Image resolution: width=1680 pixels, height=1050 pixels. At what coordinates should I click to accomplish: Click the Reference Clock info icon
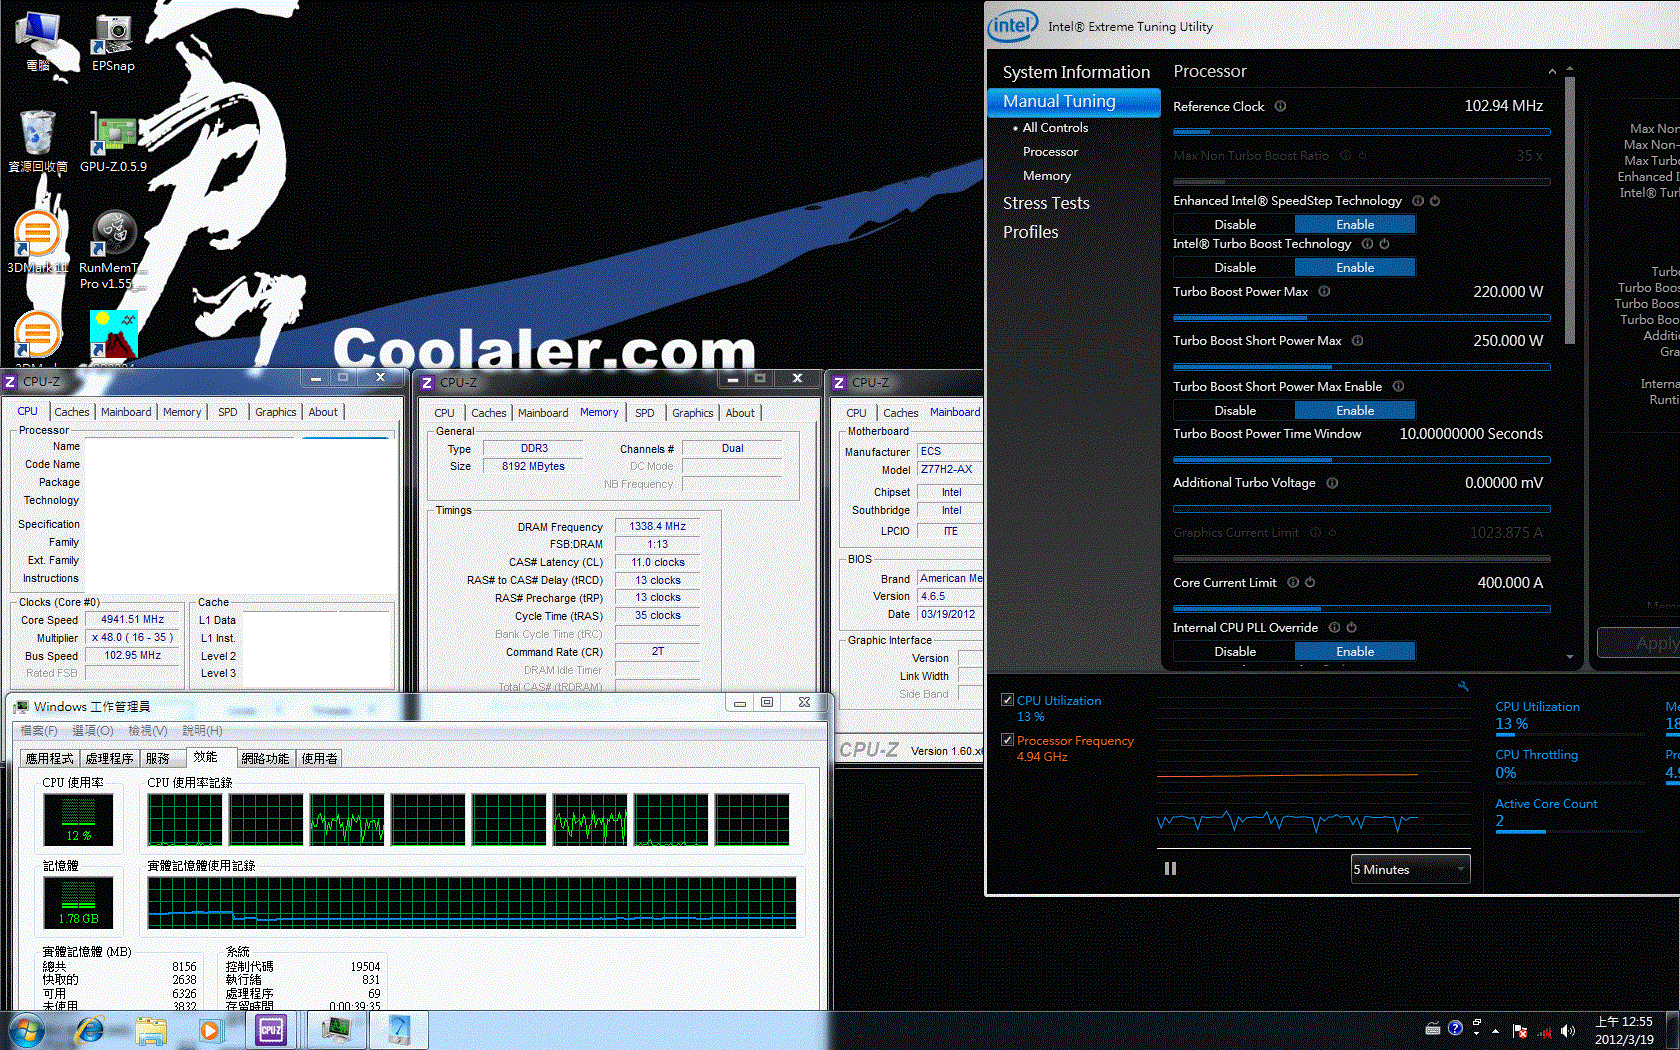pos(1280,106)
